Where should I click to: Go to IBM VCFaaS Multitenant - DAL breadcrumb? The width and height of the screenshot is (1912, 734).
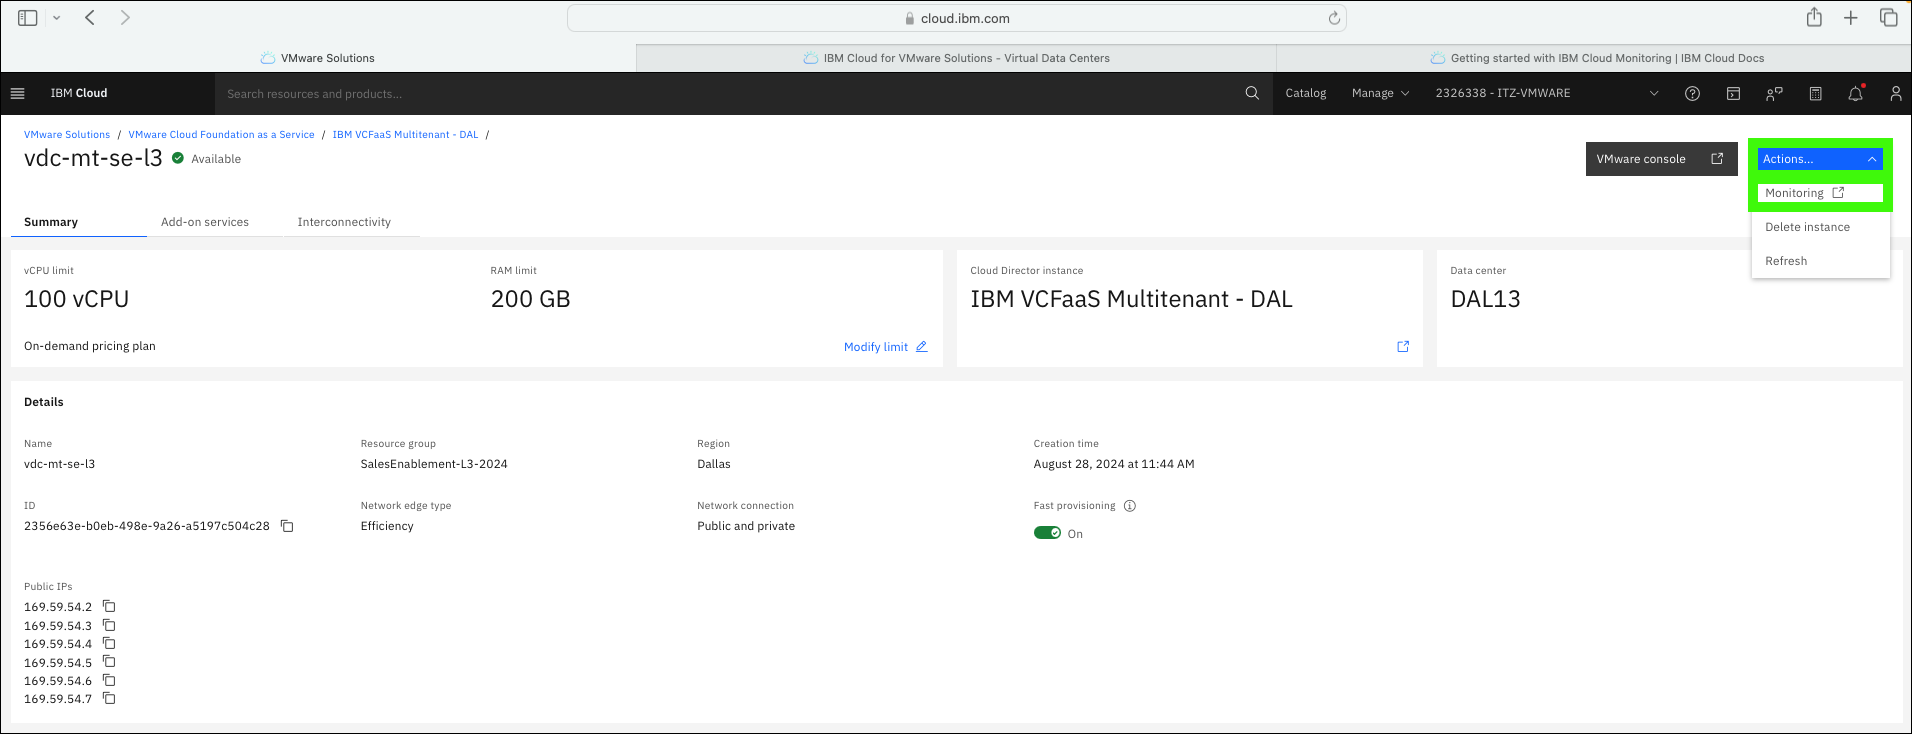(405, 134)
